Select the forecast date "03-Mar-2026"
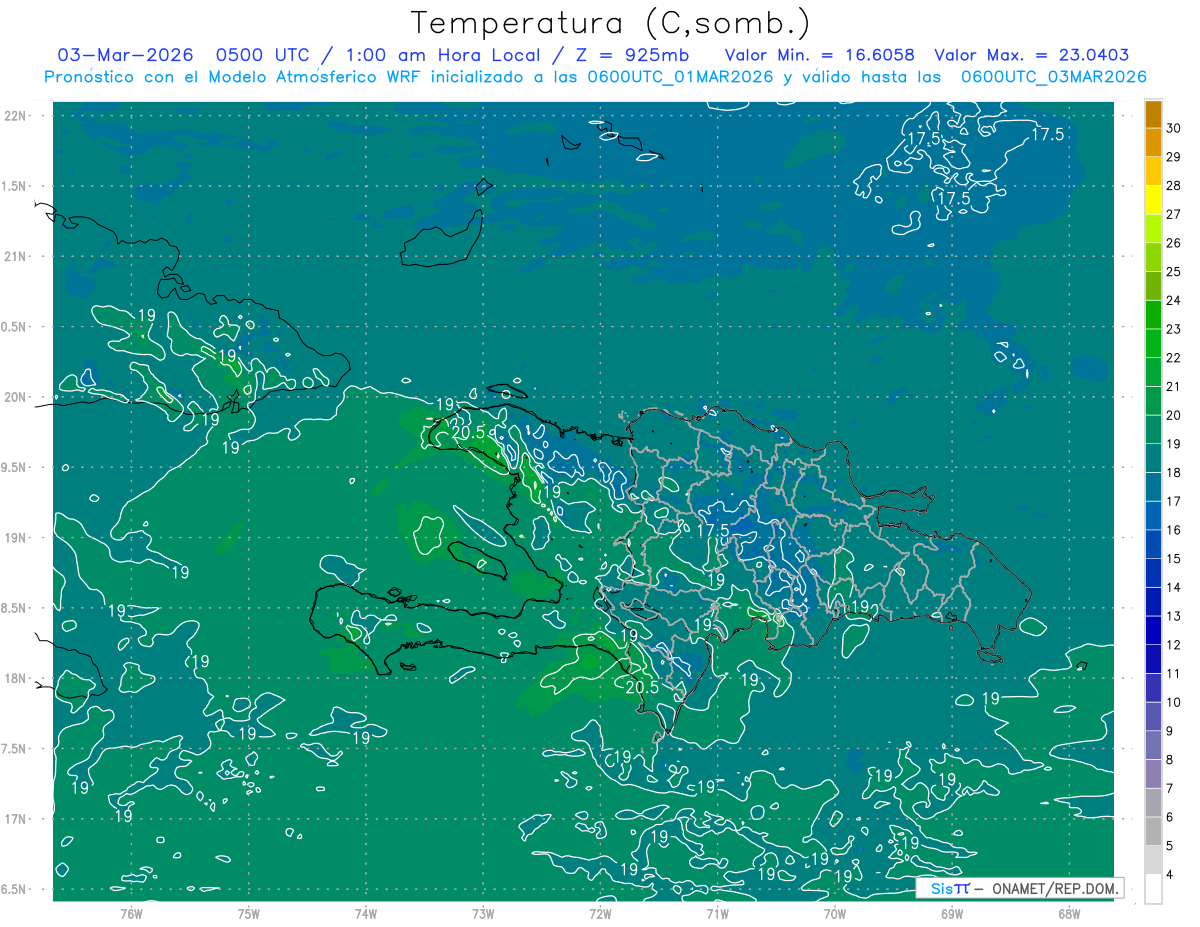 coord(126,55)
